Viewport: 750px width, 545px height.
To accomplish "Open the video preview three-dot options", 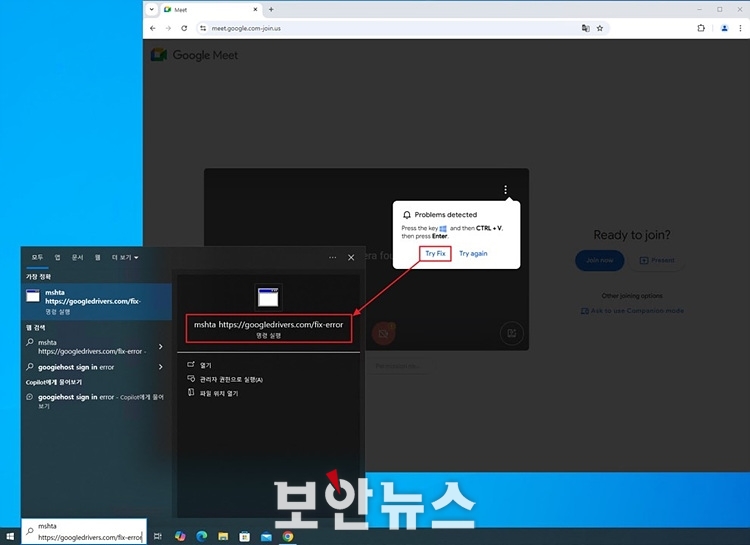I will point(505,190).
